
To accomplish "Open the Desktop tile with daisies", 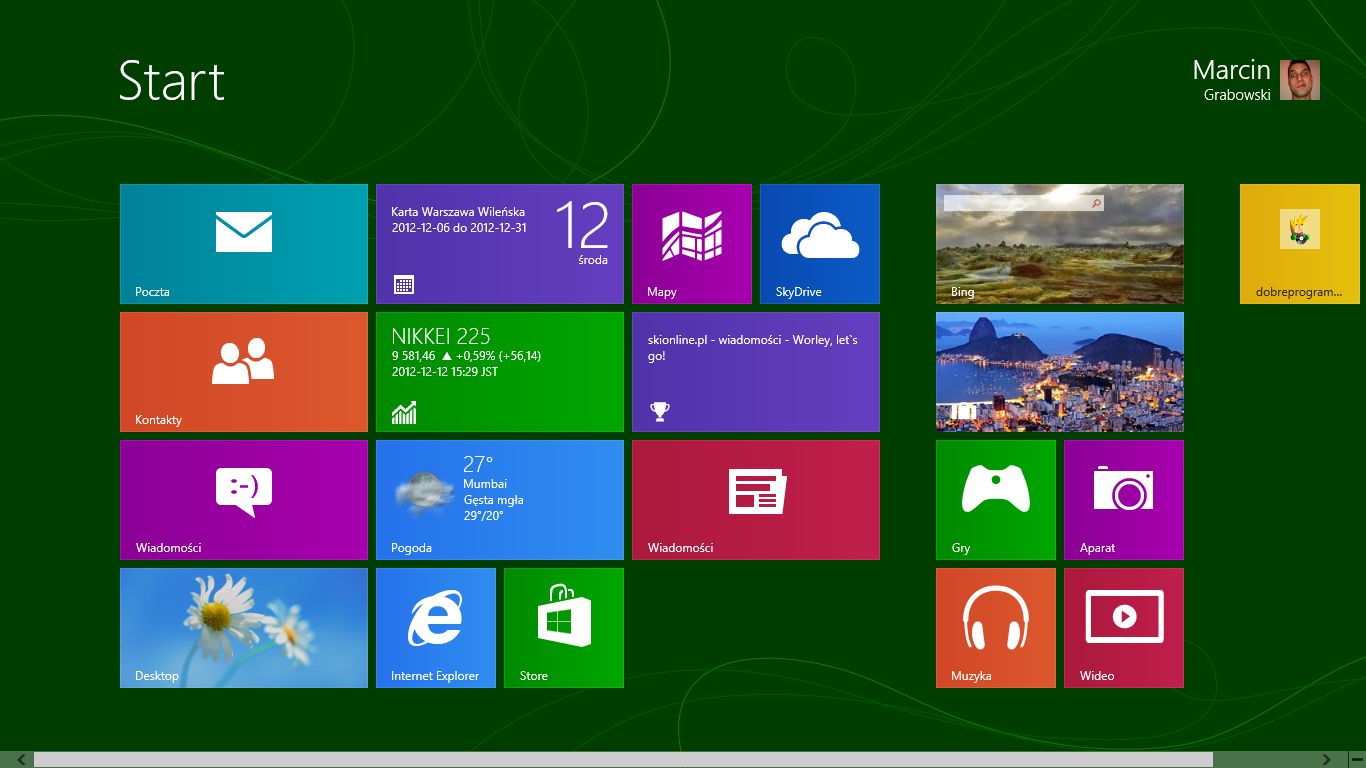I will (244, 628).
